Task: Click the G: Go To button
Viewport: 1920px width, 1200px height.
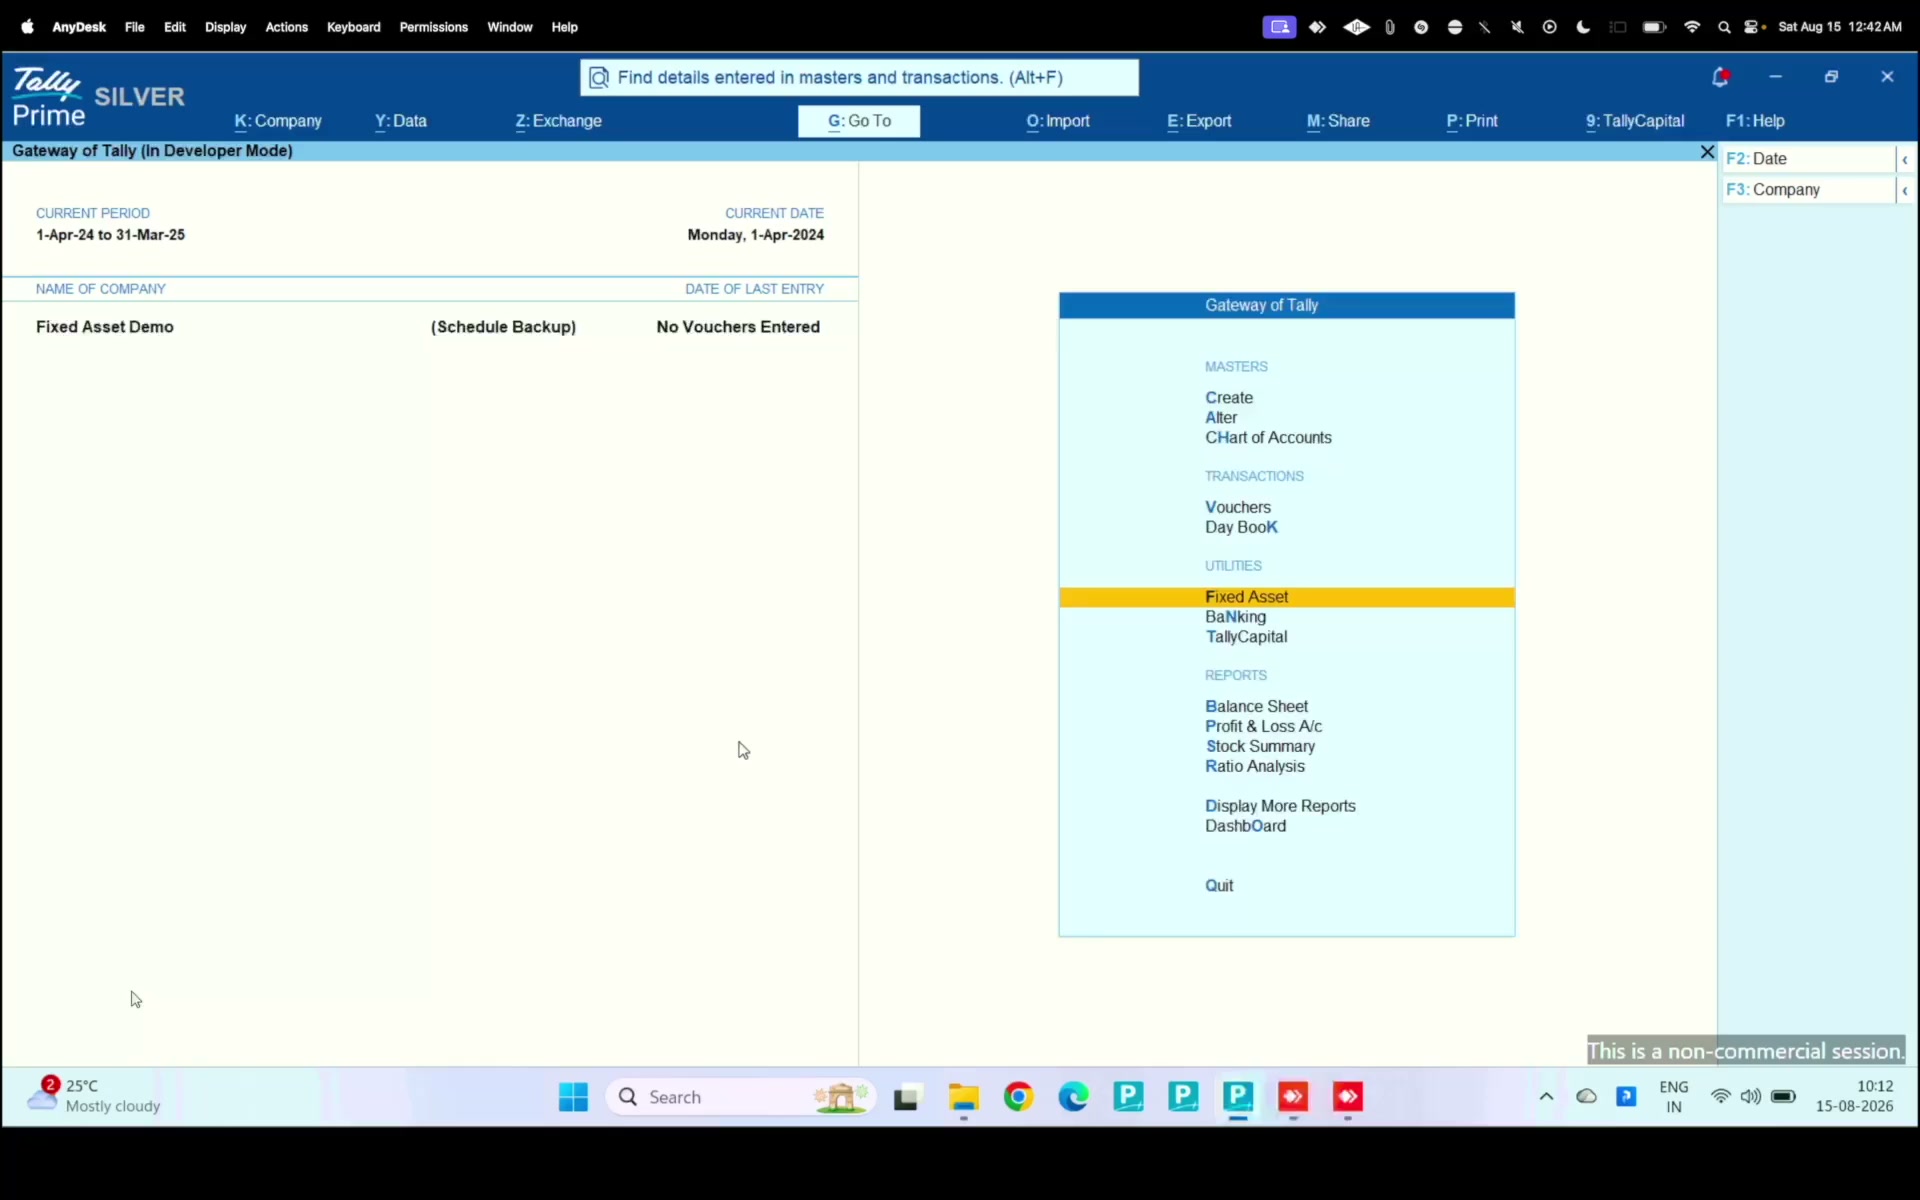Action: click(x=859, y=121)
